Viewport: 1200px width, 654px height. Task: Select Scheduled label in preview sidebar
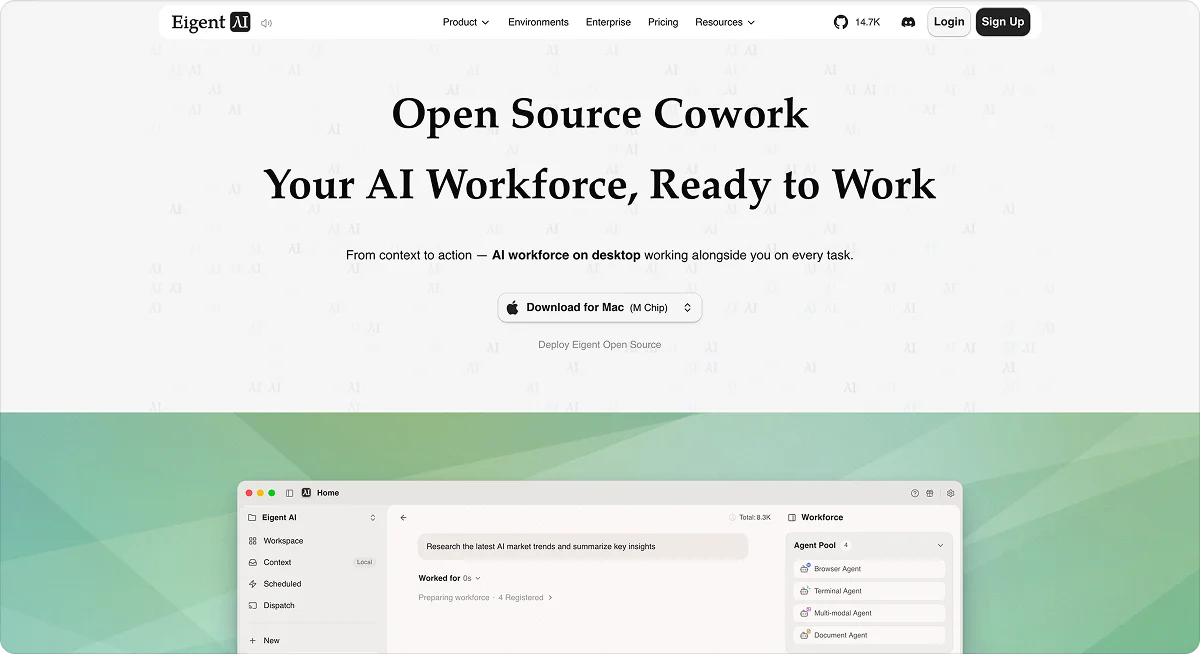tap(282, 584)
